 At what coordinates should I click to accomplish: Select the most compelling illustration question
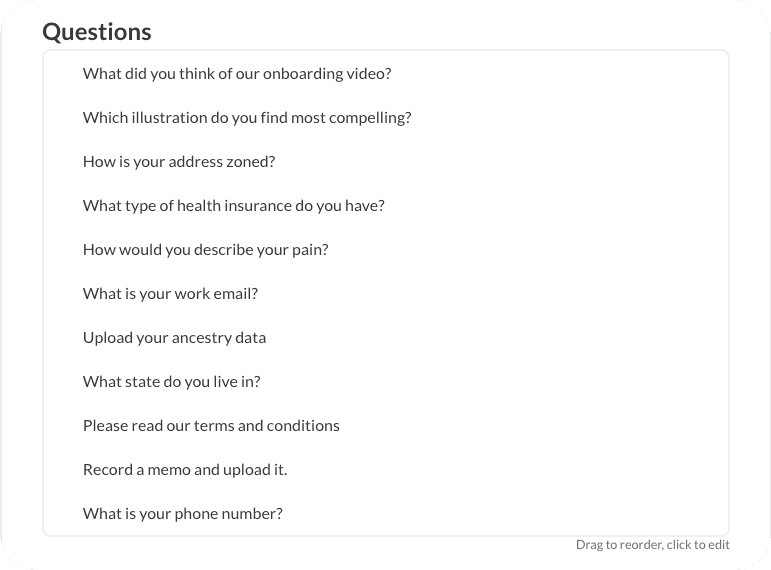coord(386,118)
